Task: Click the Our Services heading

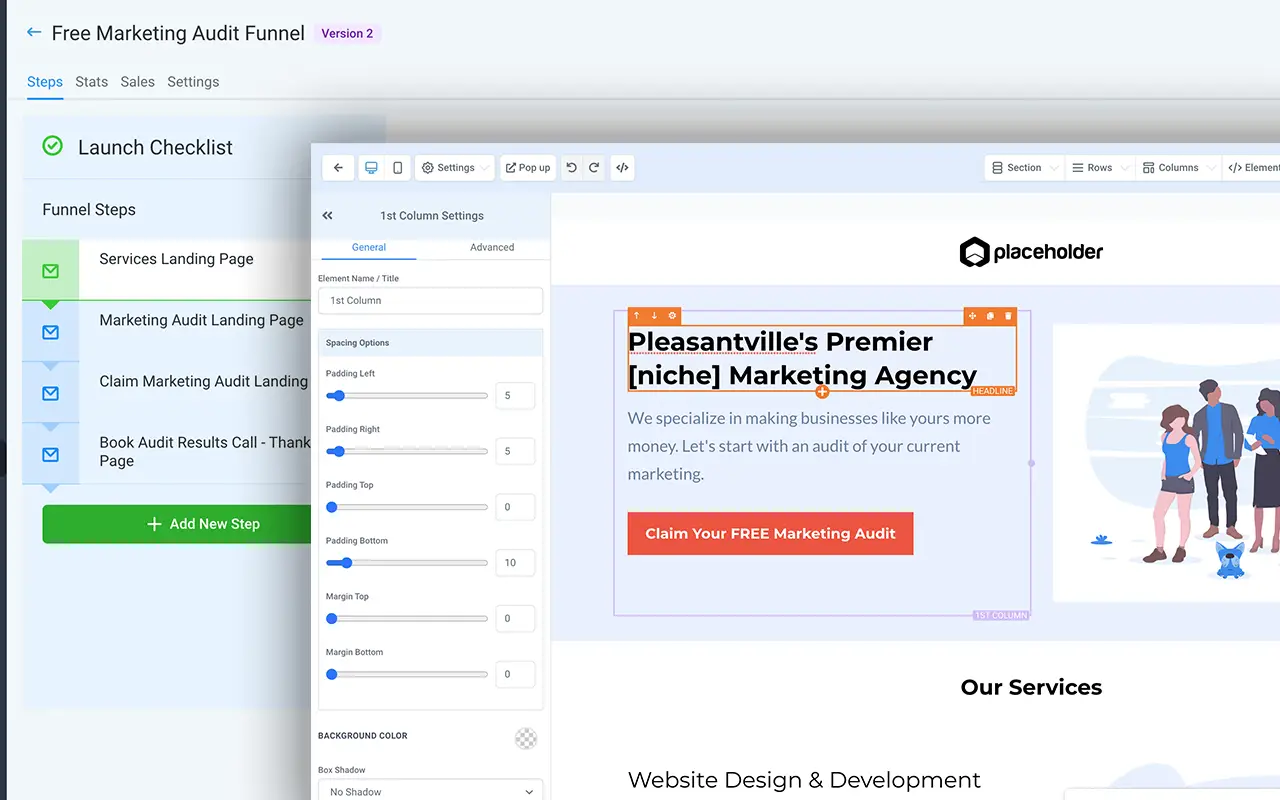Action: (1031, 687)
